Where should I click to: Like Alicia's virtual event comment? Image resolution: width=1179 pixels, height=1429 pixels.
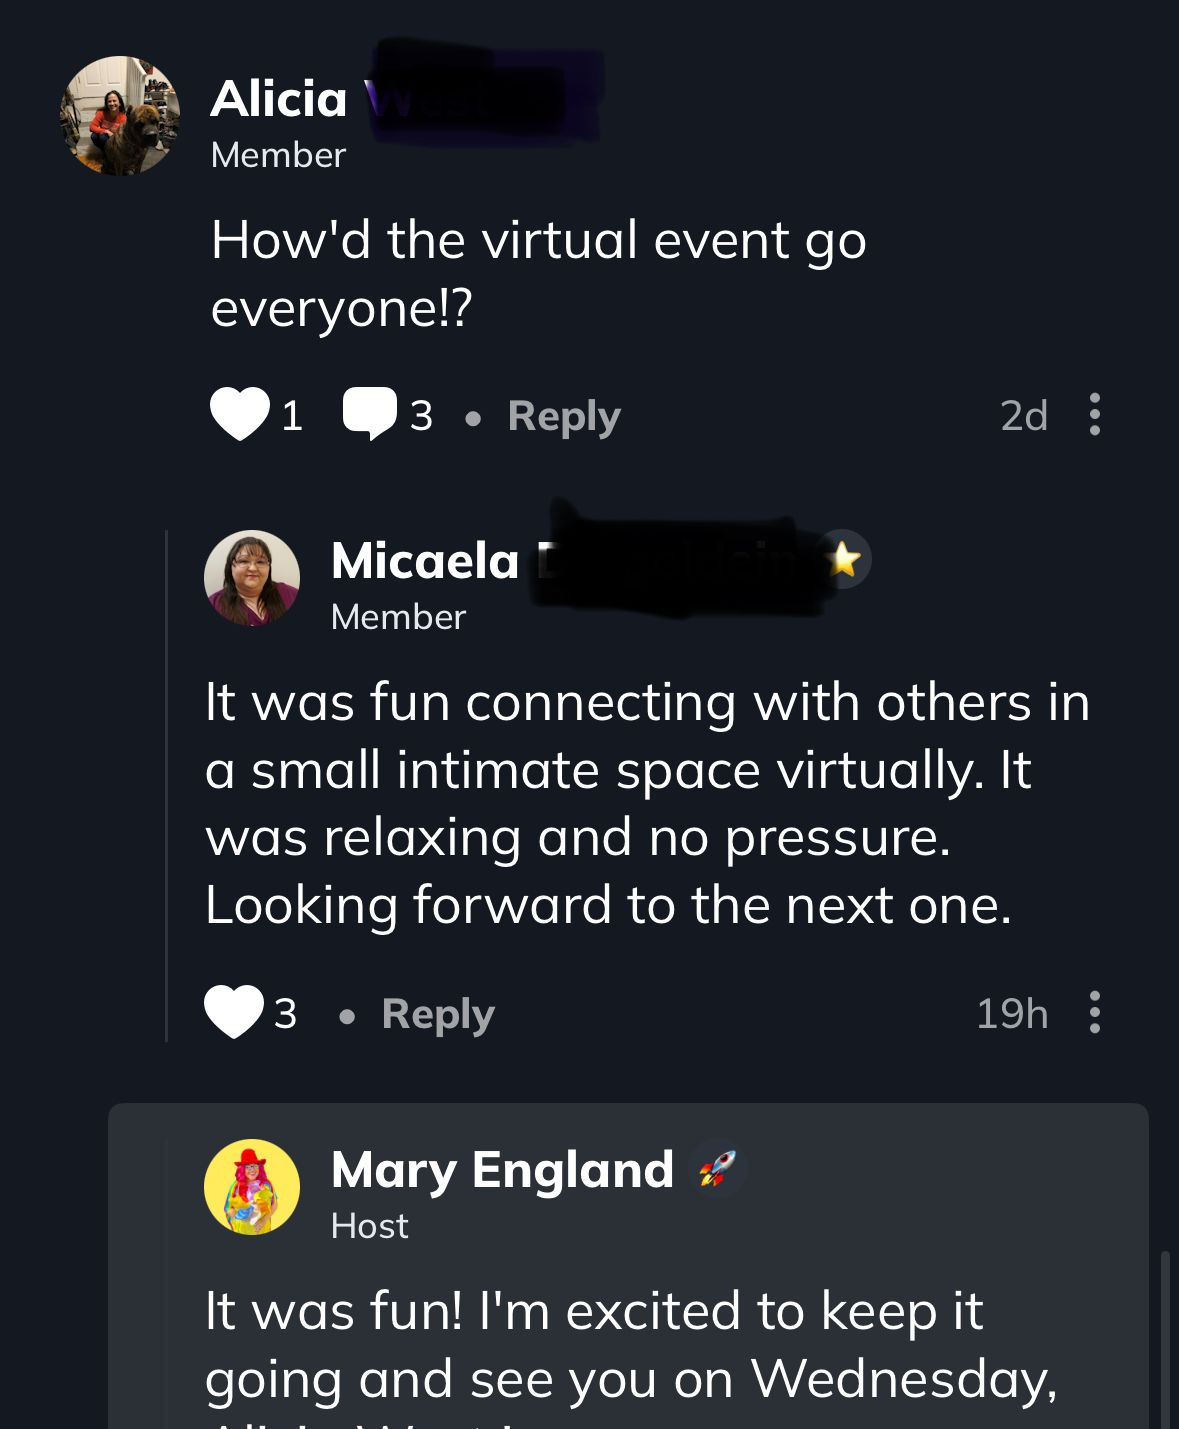click(x=240, y=414)
